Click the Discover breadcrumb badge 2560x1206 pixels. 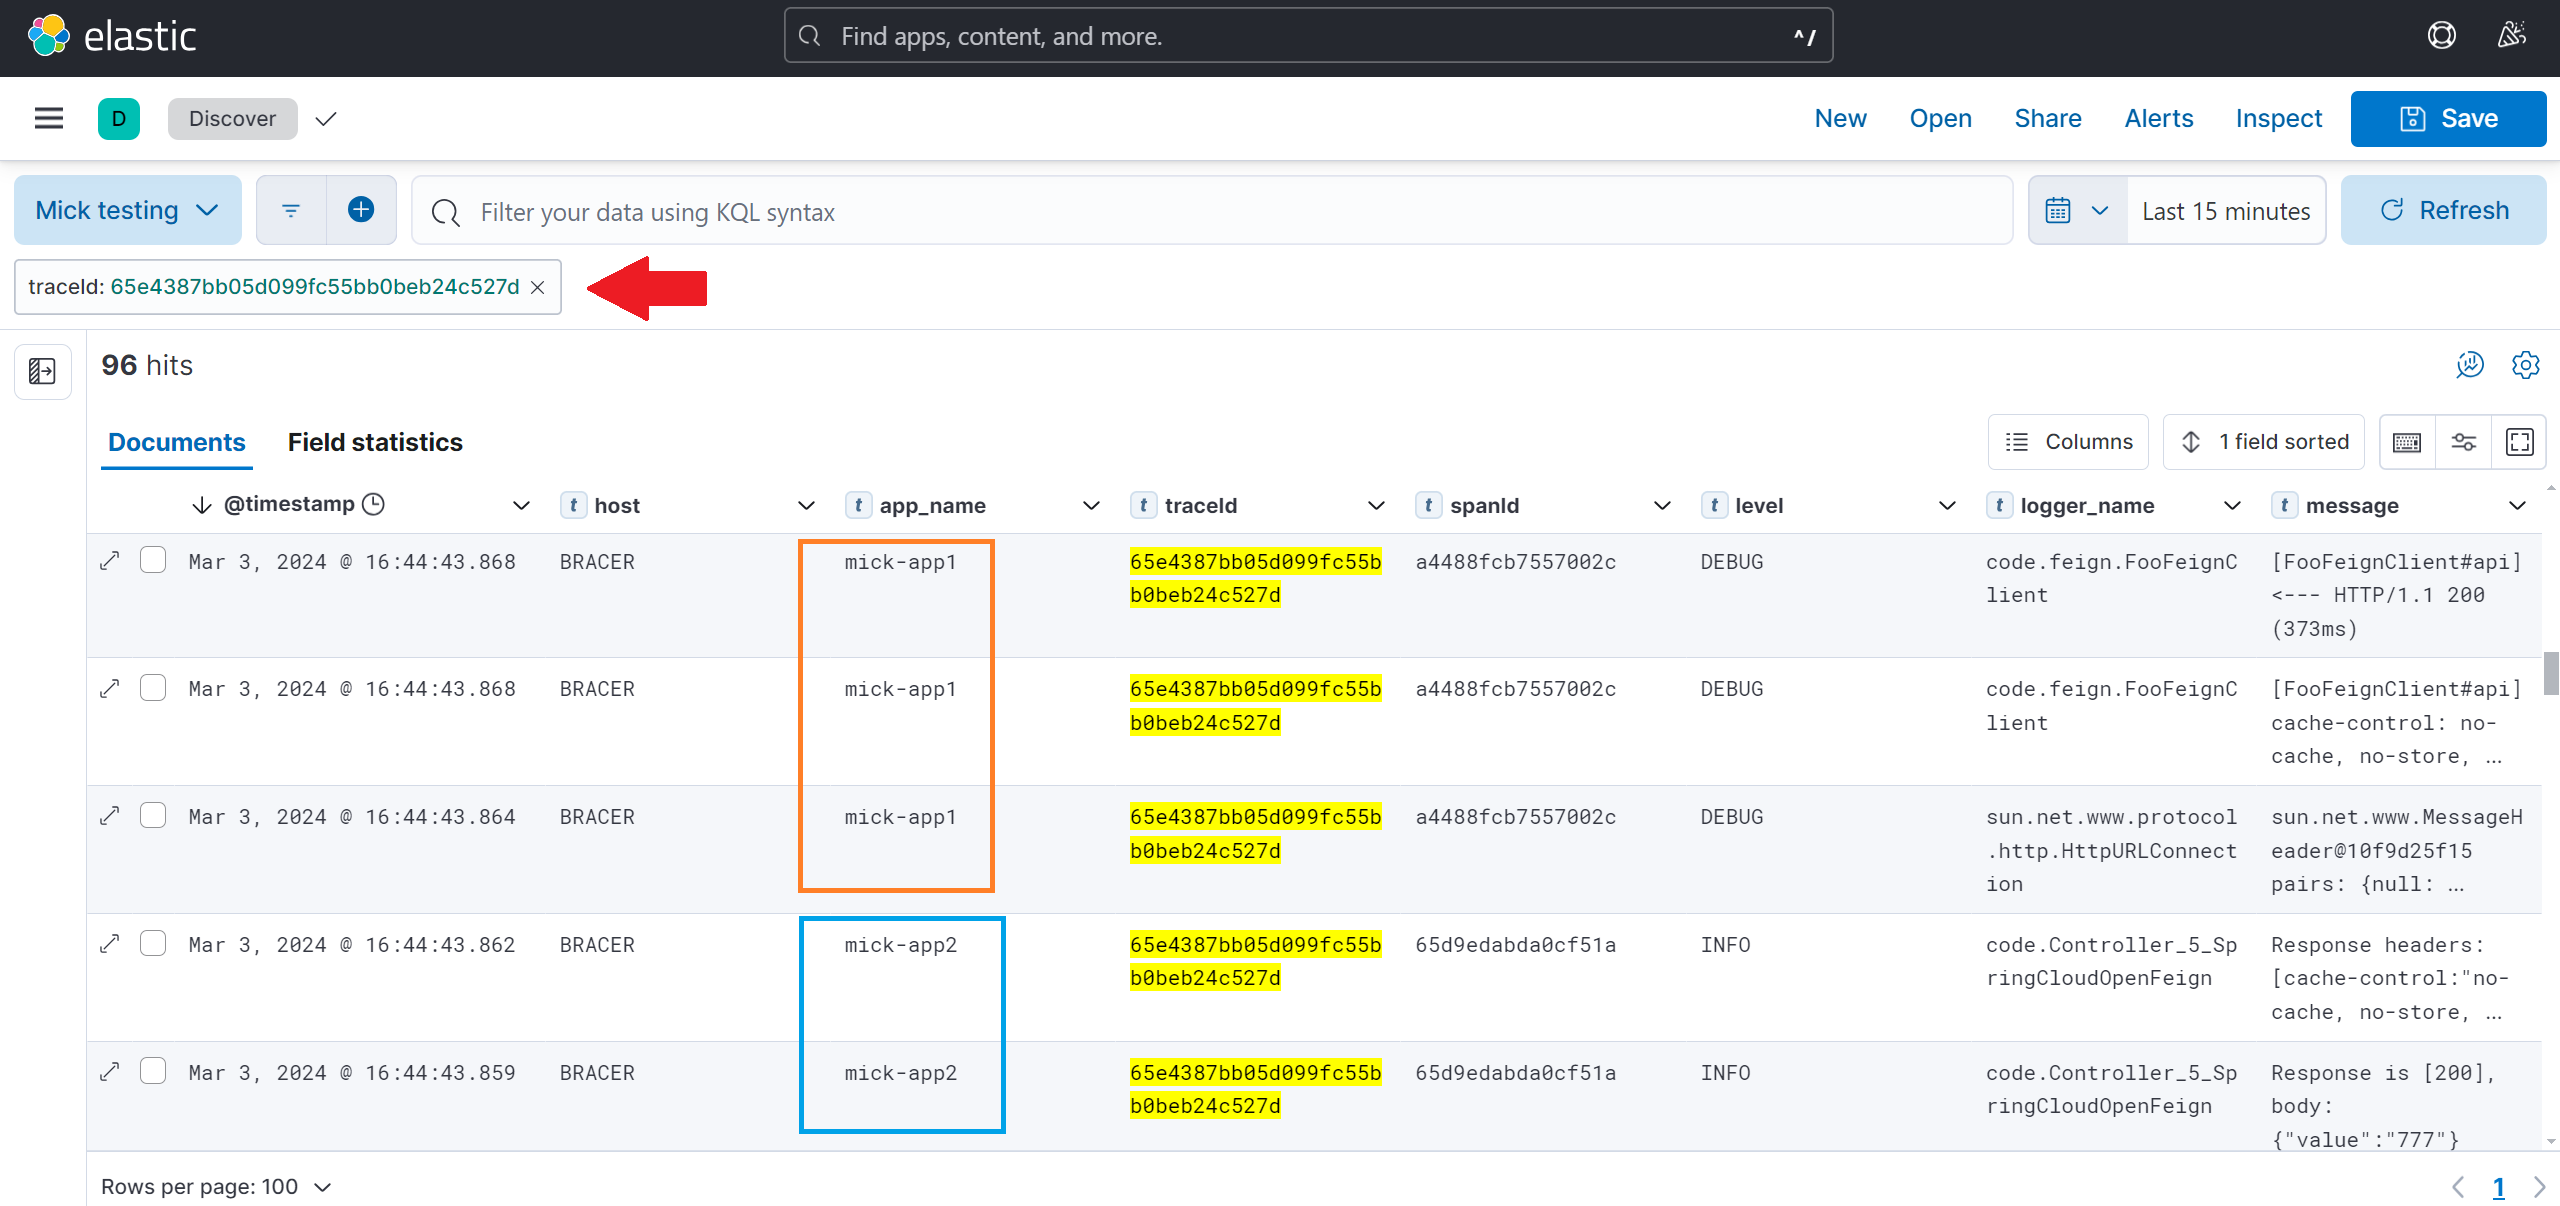click(x=232, y=119)
